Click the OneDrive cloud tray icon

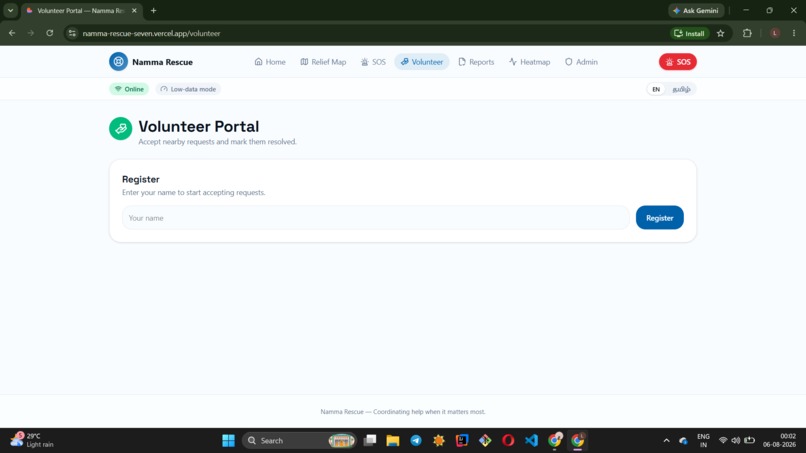point(683,441)
